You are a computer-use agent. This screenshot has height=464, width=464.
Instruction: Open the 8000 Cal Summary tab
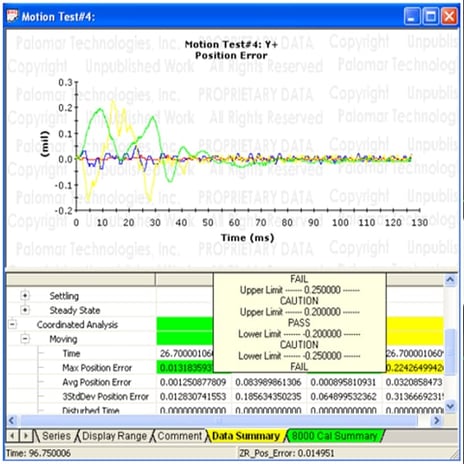(x=335, y=436)
